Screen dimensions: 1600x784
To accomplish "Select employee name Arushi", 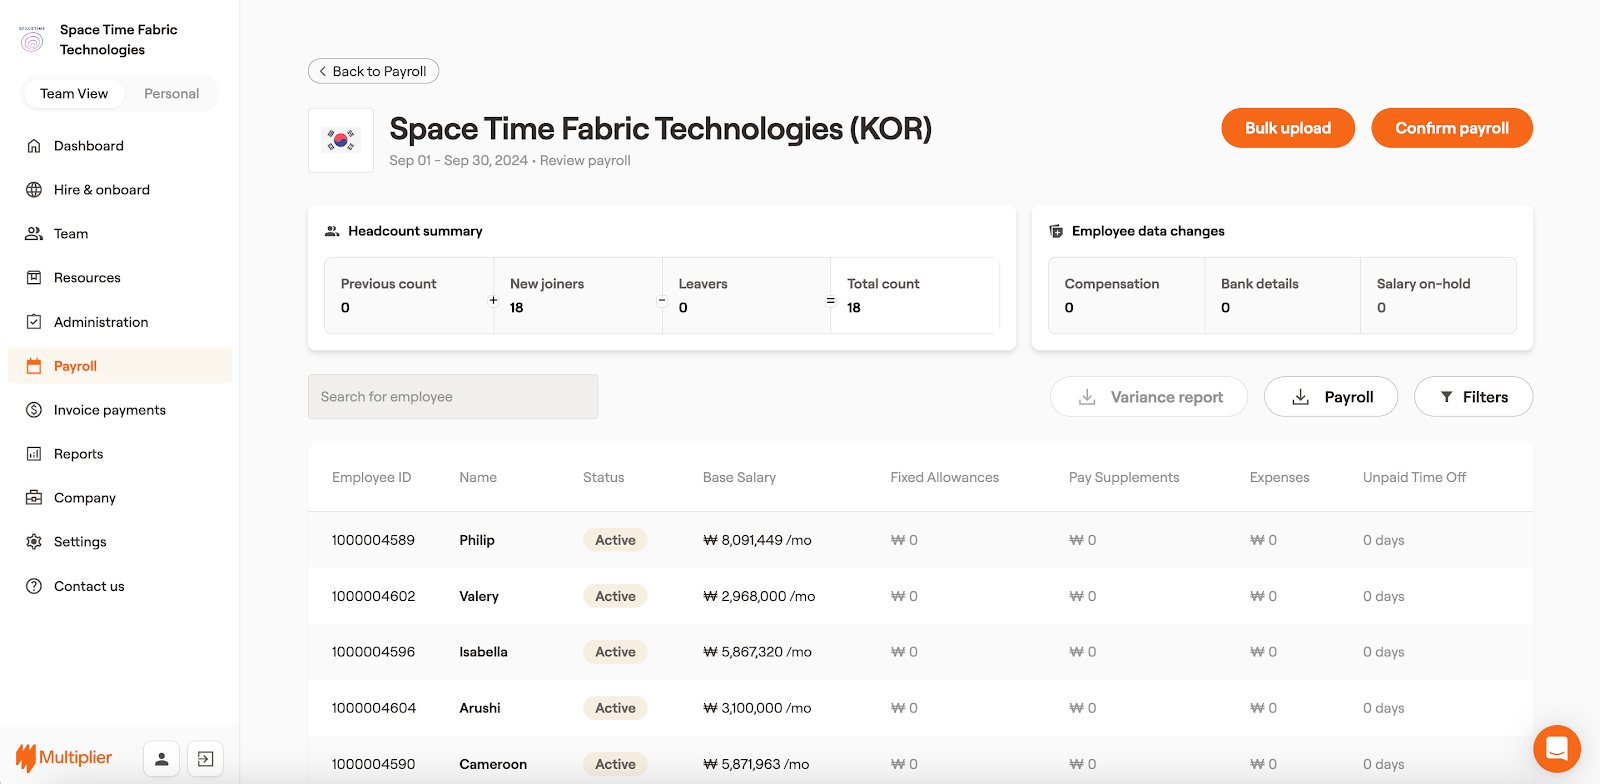I will pos(480,708).
